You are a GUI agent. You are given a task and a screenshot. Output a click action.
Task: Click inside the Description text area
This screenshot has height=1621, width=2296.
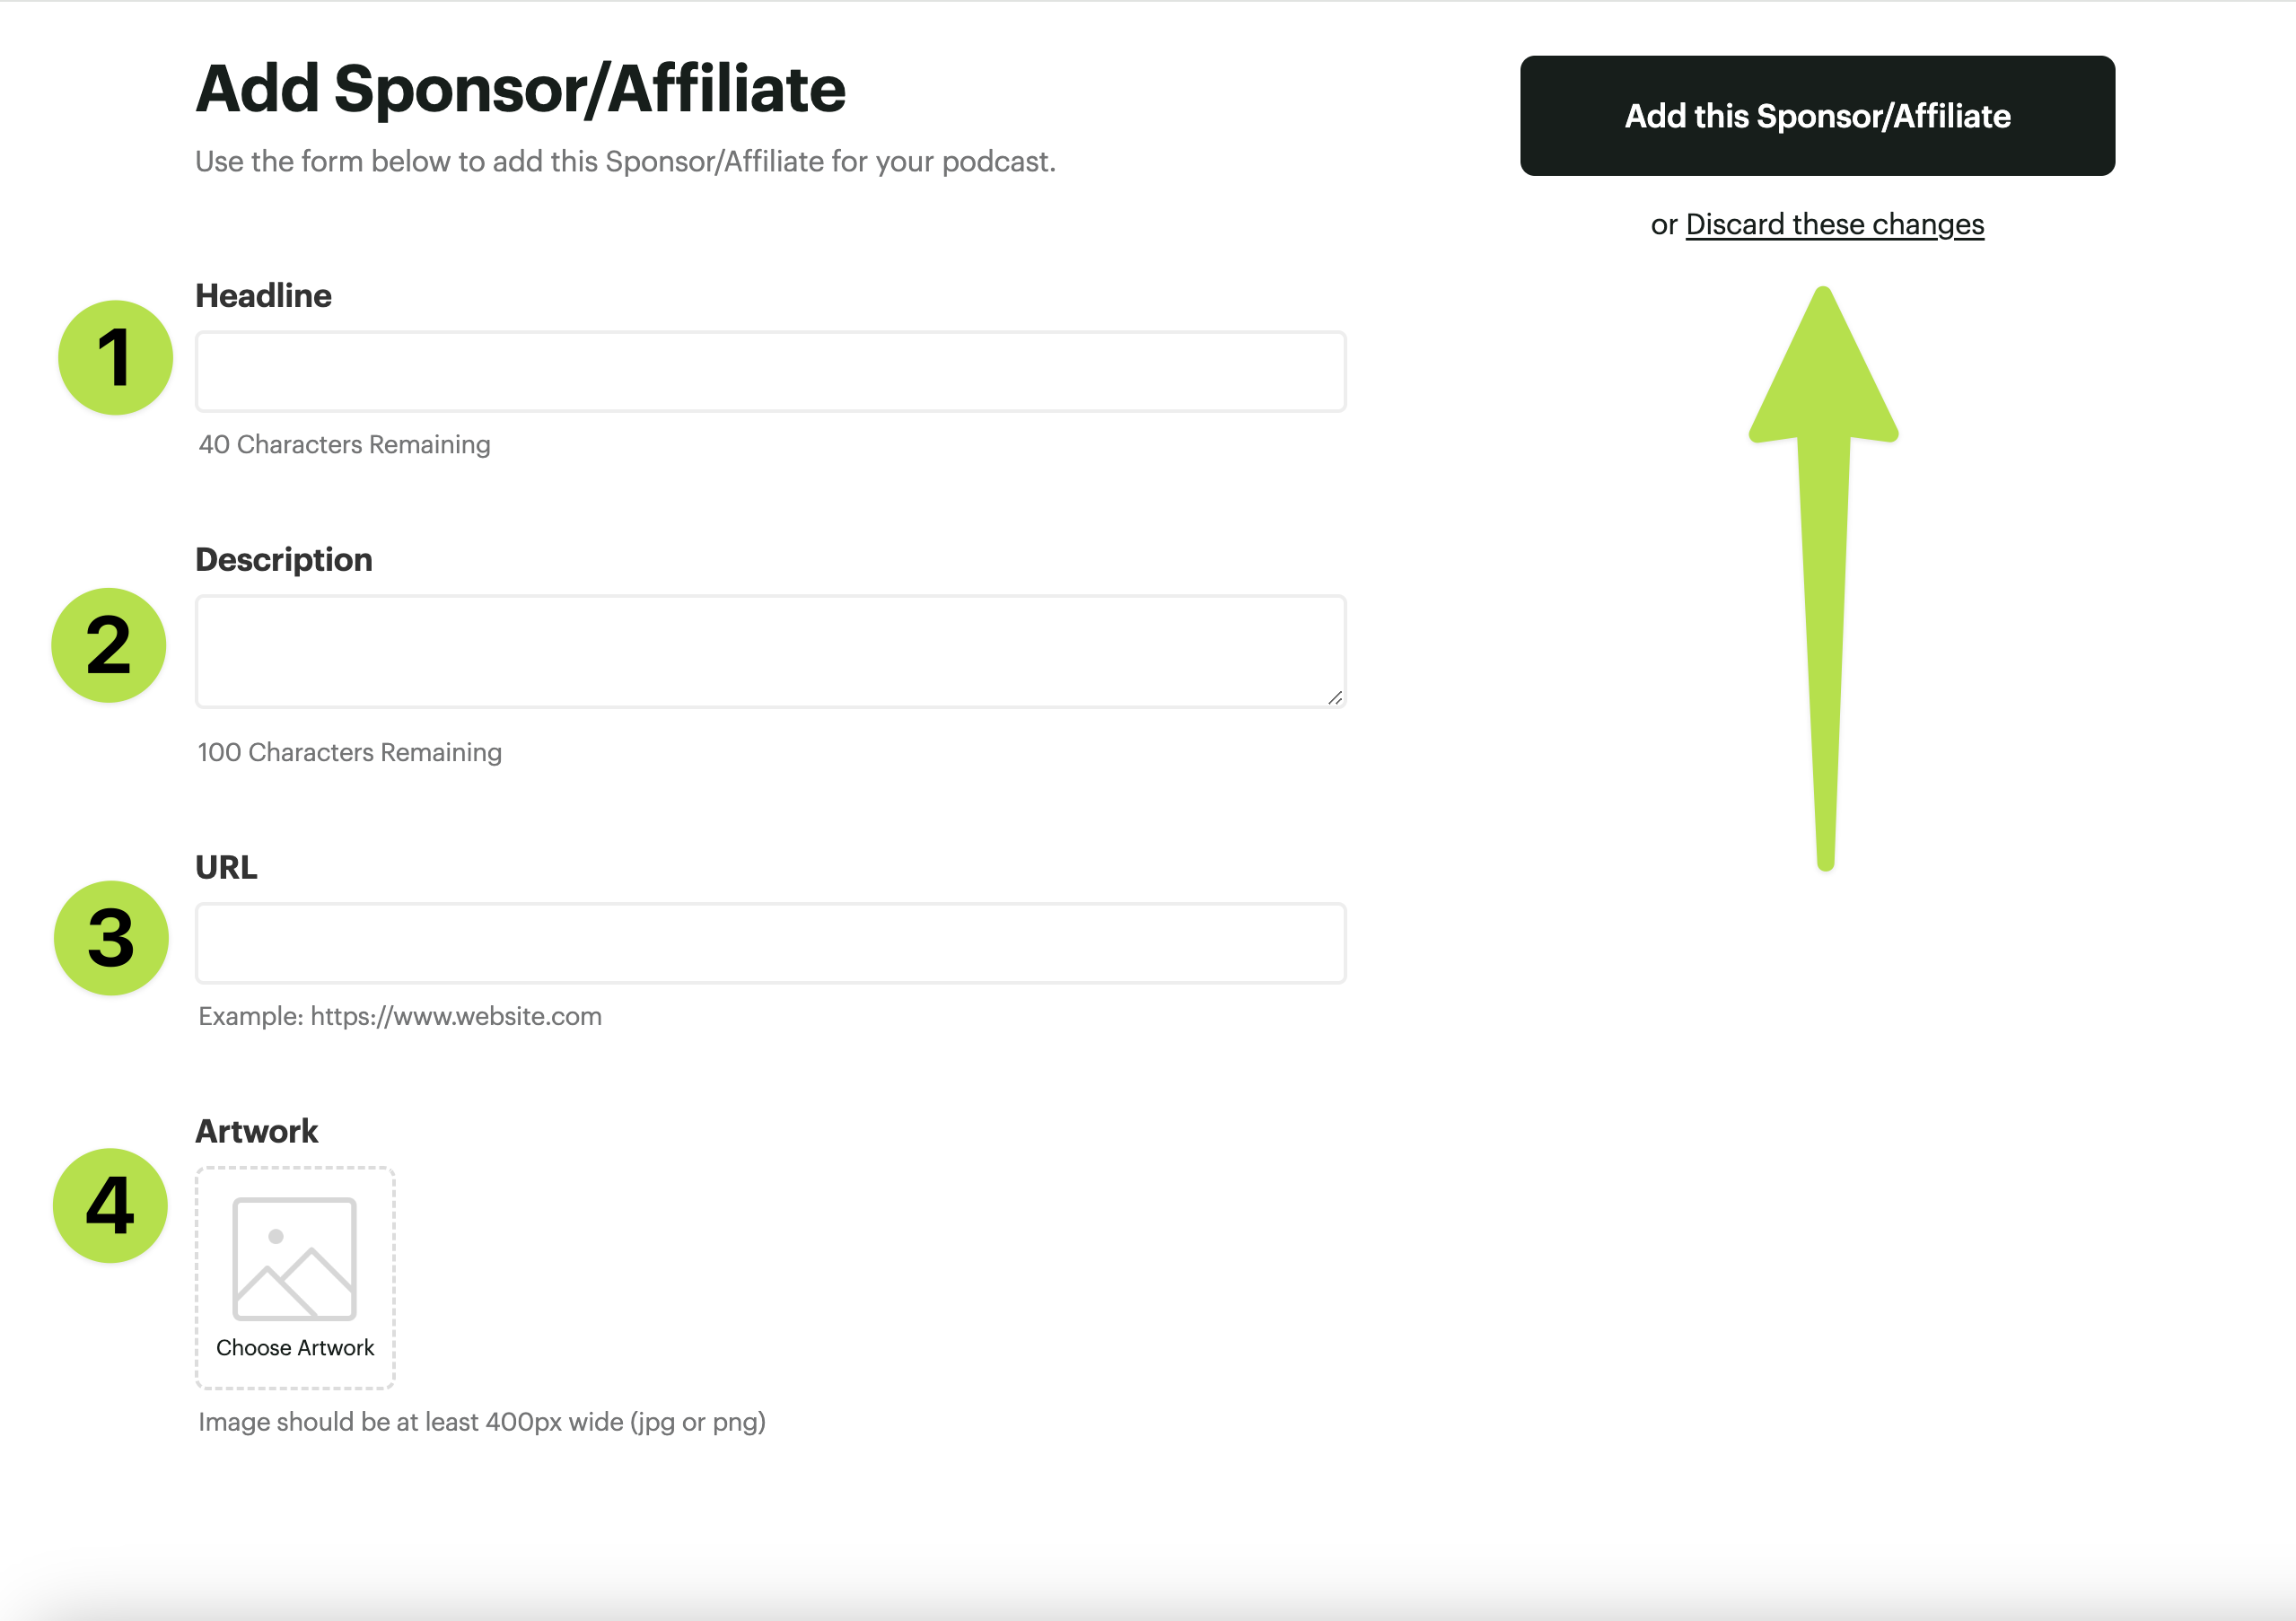pyautogui.click(x=770, y=651)
